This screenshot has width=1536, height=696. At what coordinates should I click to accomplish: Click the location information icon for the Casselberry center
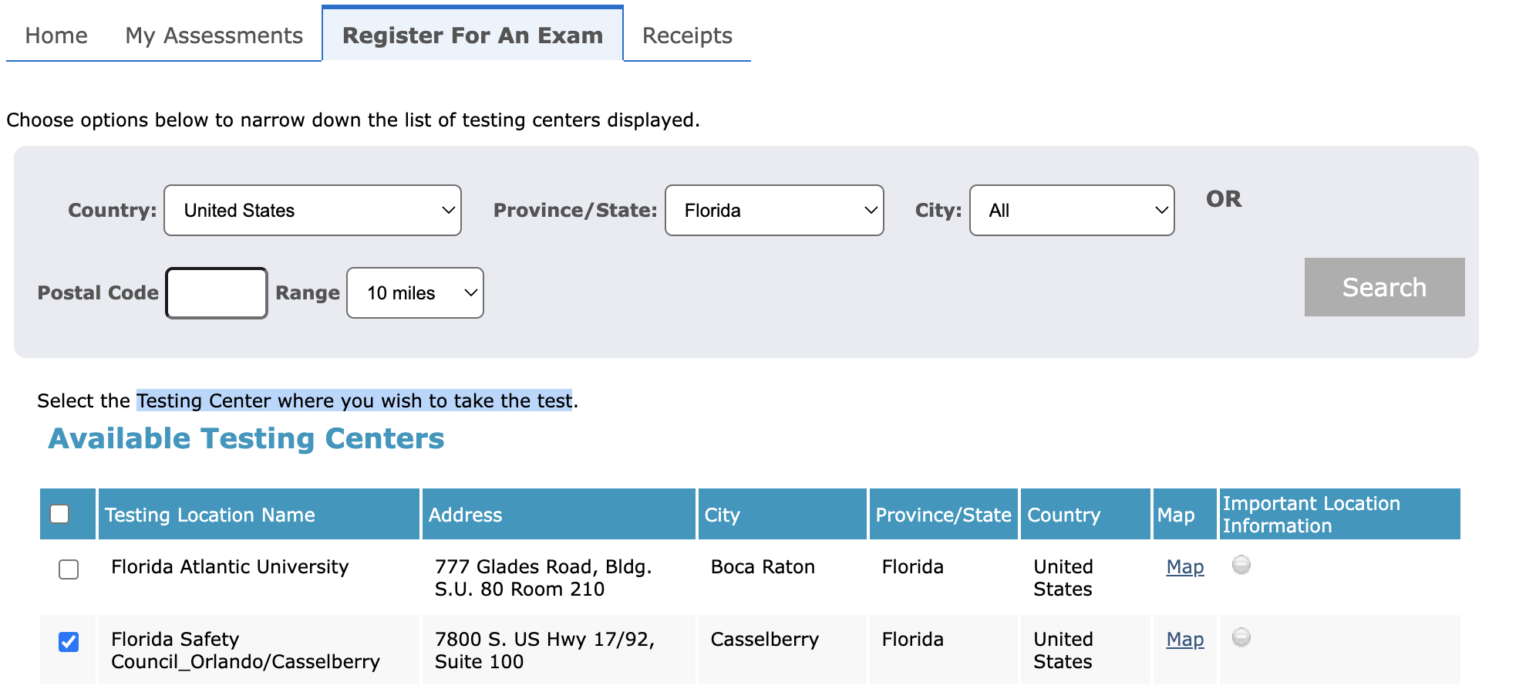[1241, 637]
